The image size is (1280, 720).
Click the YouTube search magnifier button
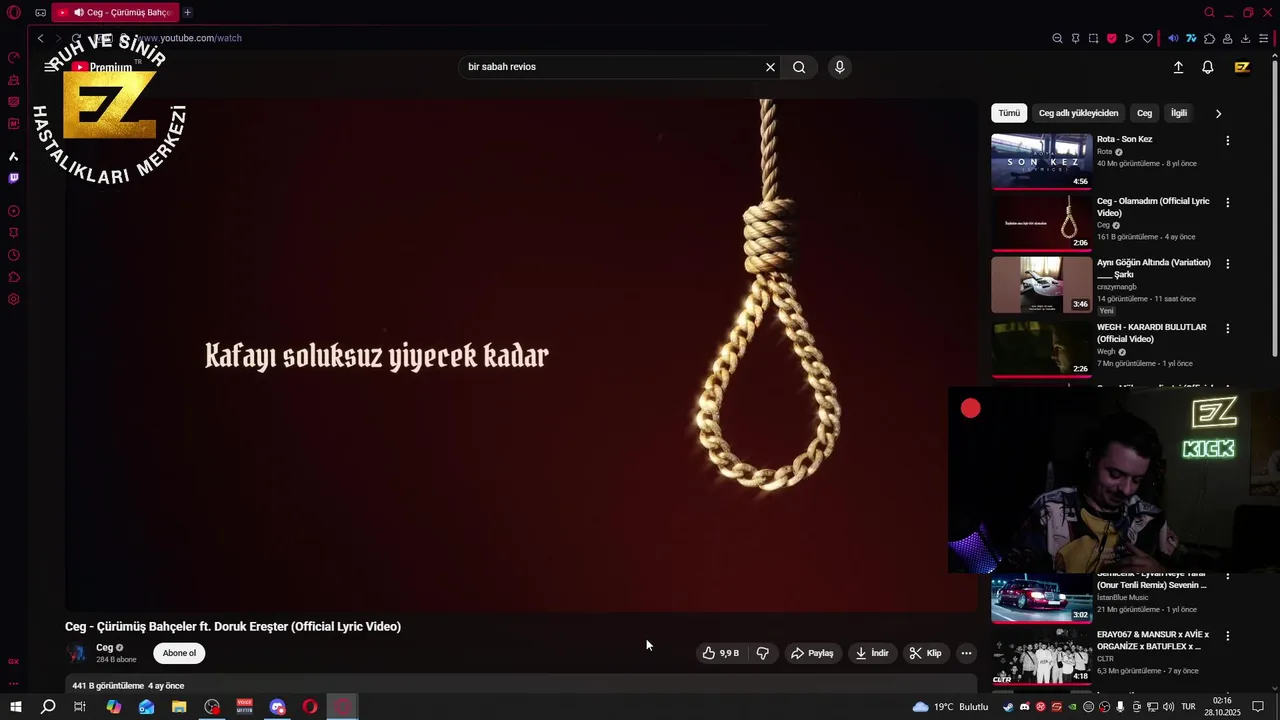coord(799,67)
